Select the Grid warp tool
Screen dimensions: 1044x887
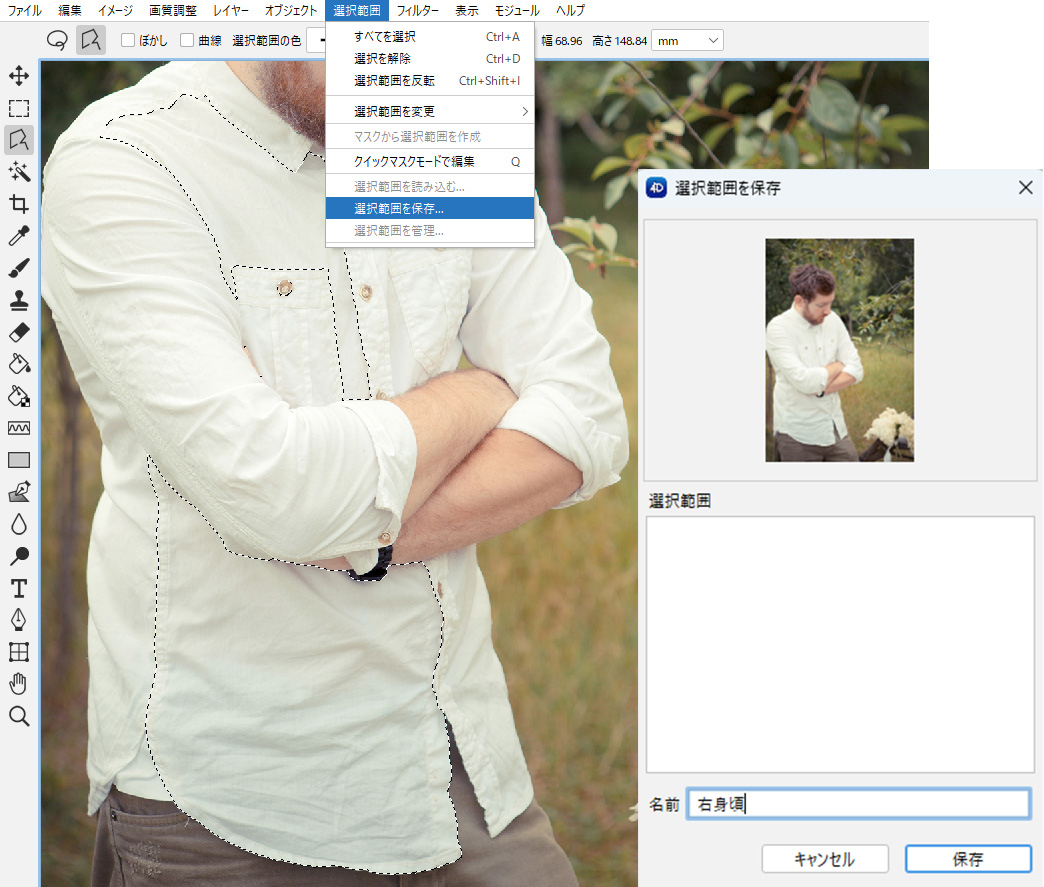(x=19, y=652)
